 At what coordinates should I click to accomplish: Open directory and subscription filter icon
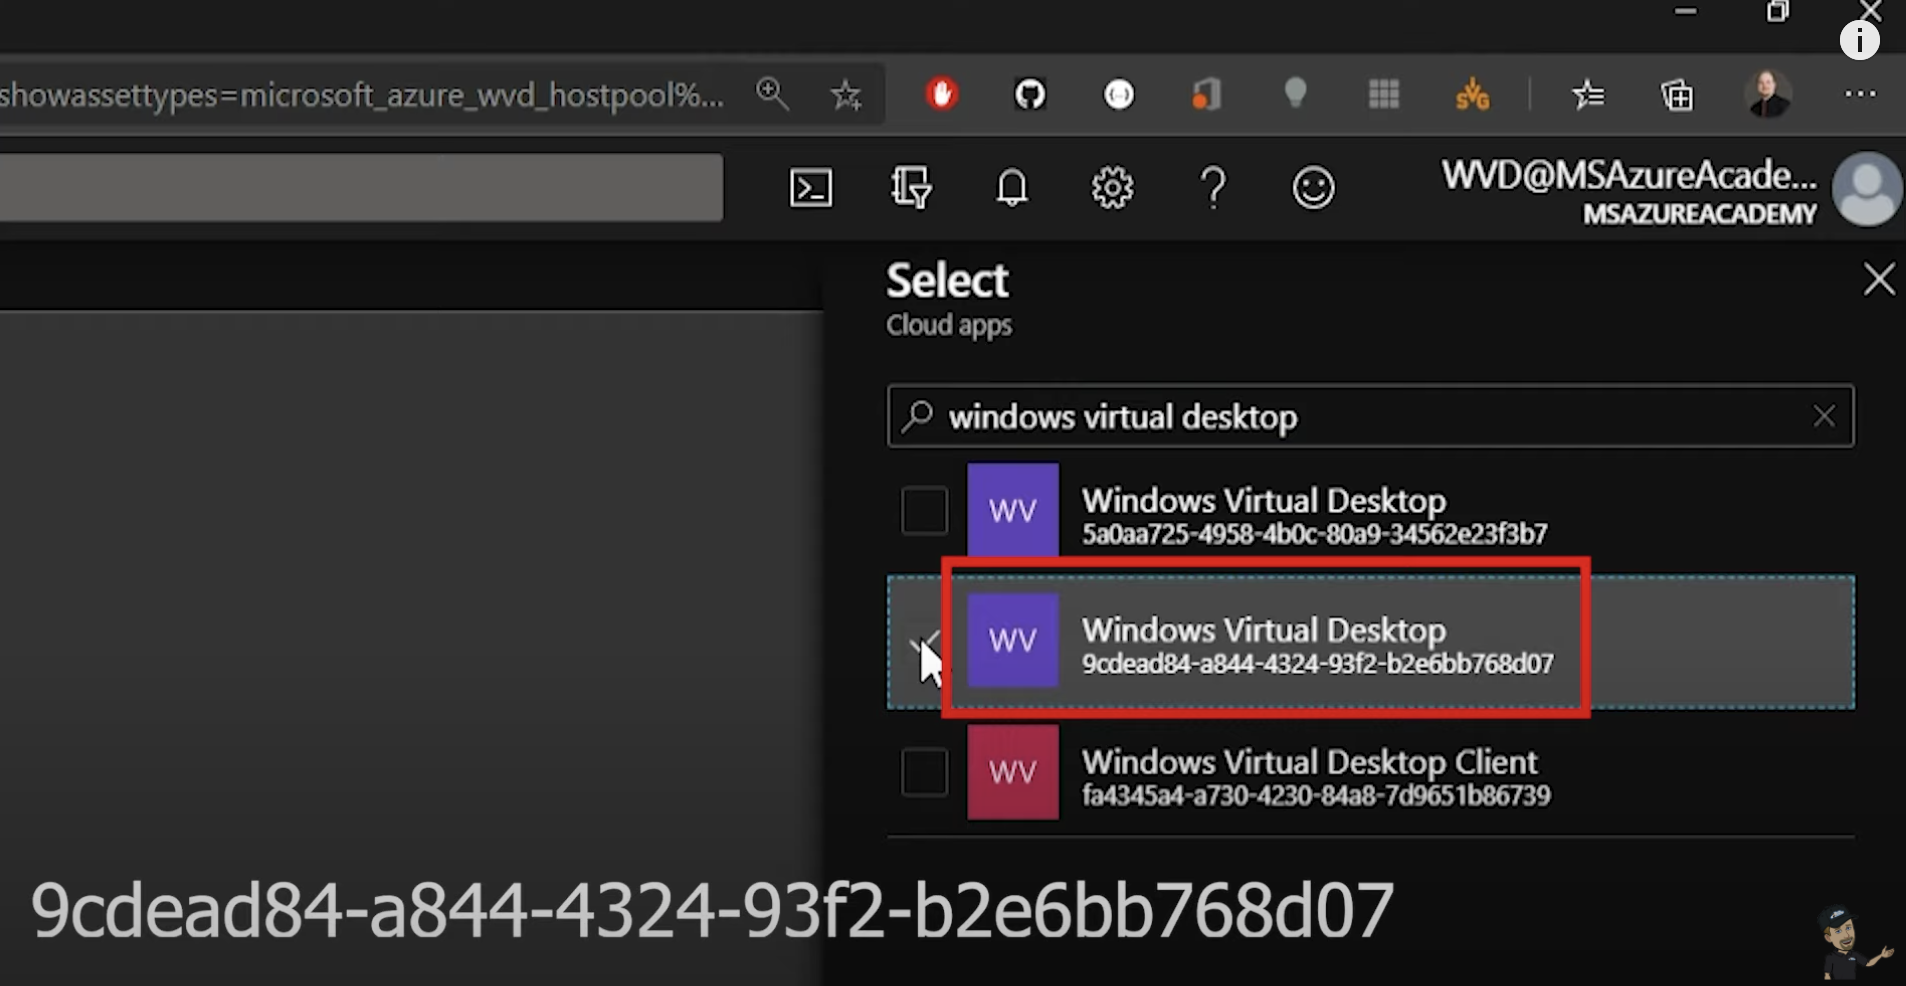(911, 188)
